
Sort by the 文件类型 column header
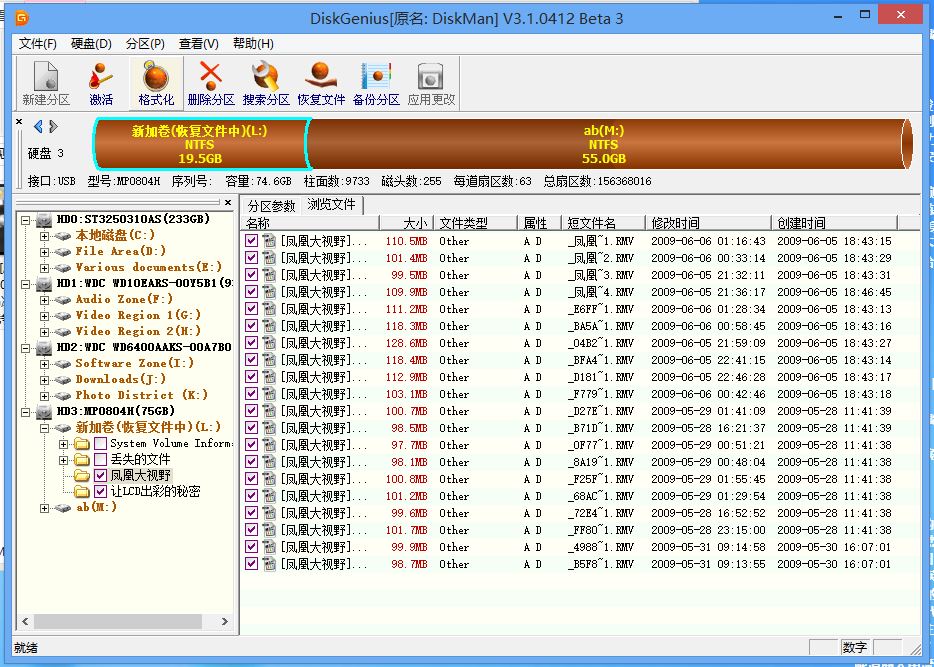[475, 223]
